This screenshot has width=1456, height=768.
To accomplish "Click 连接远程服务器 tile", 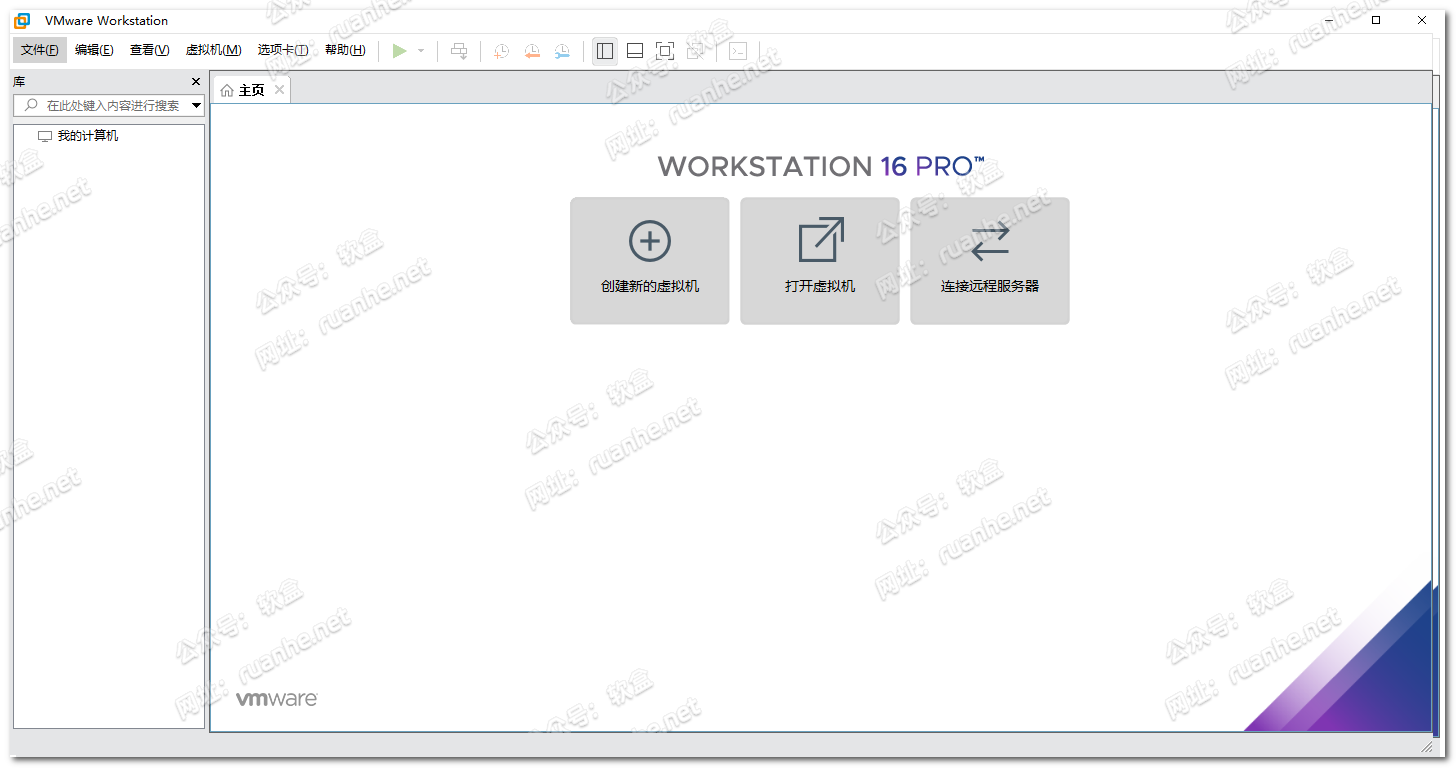I will coord(990,260).
